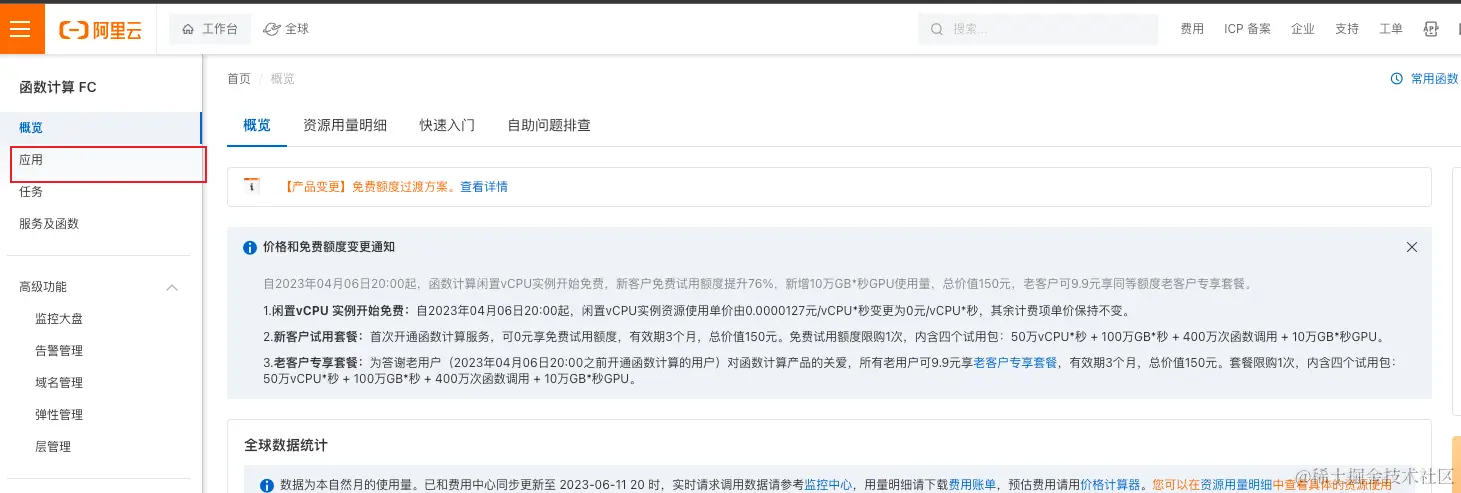The image size is (1461, 493).
Task: Click the 常用函数 clock icon
Action: click(1397, 79)
